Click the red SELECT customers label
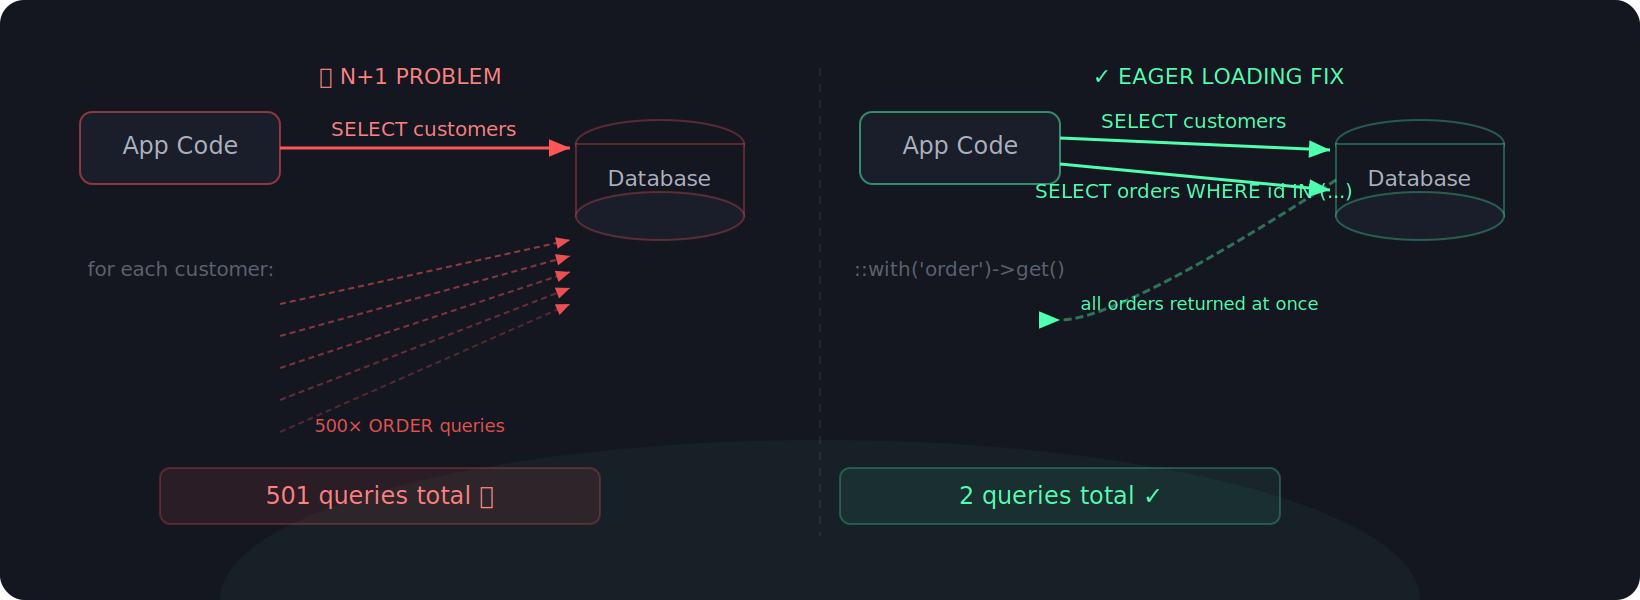The width and height of the screenshot is (1640, 600). pyautogui.click(x=424, y=130)
